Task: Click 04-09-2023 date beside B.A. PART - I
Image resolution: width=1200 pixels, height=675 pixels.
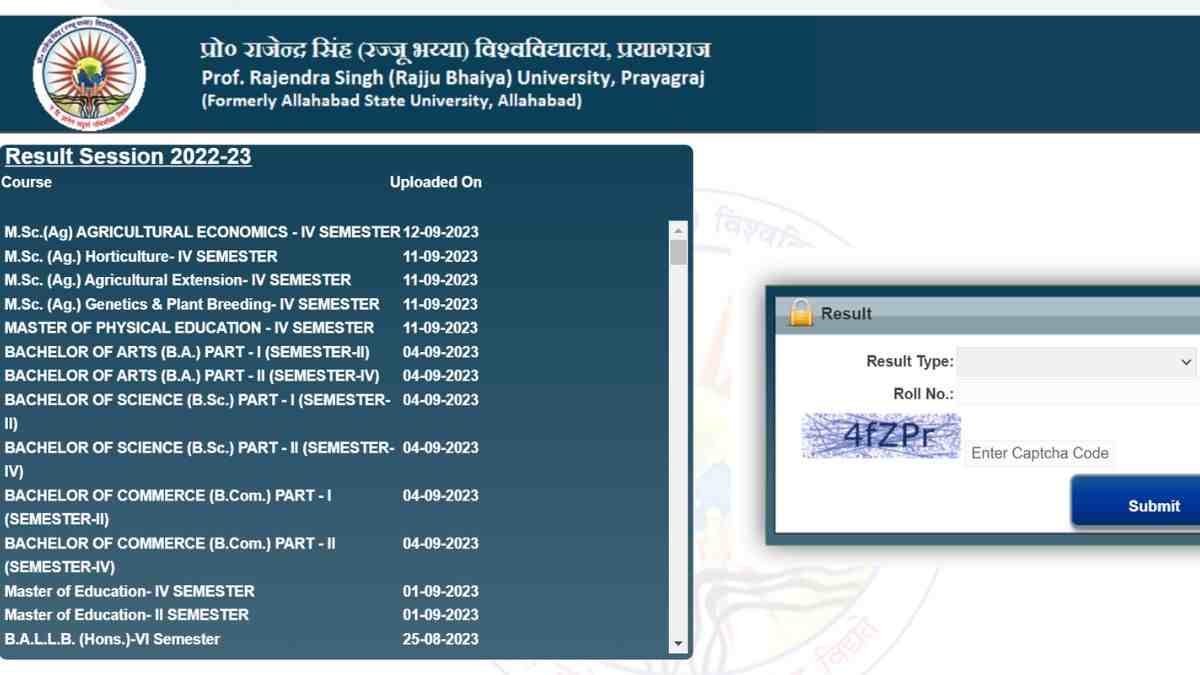Action: pos(440,352)
